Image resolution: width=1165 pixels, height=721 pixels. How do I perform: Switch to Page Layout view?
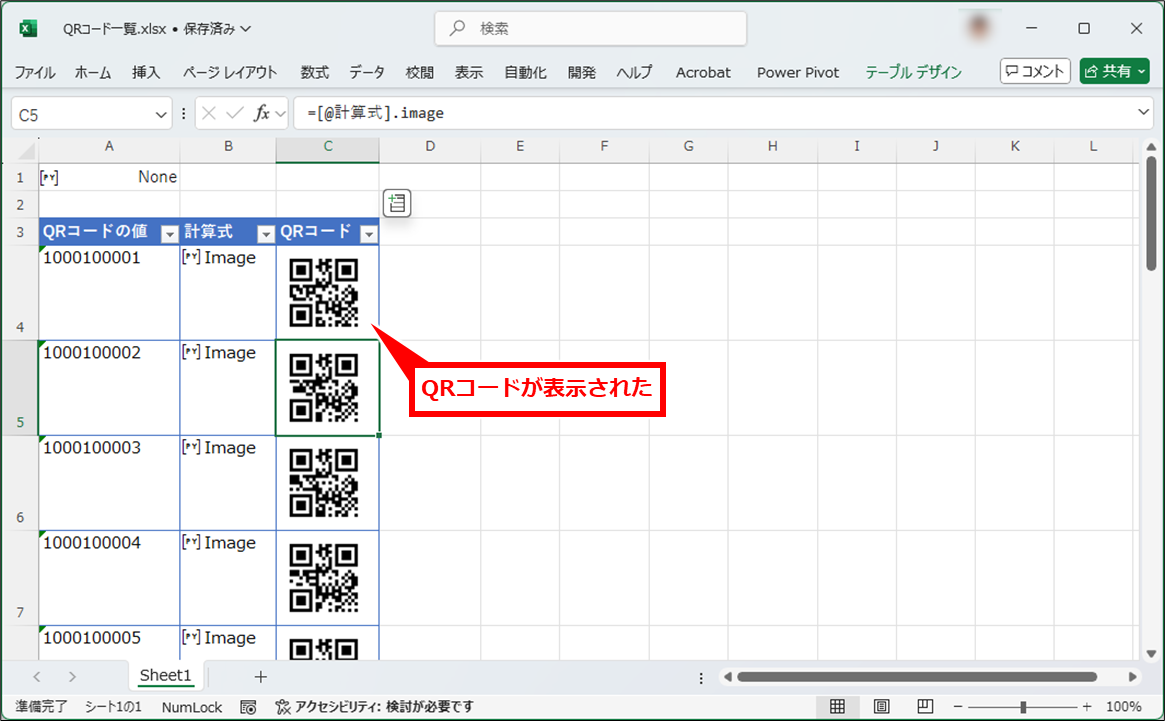pyautogui.click(x=881, y=706)
